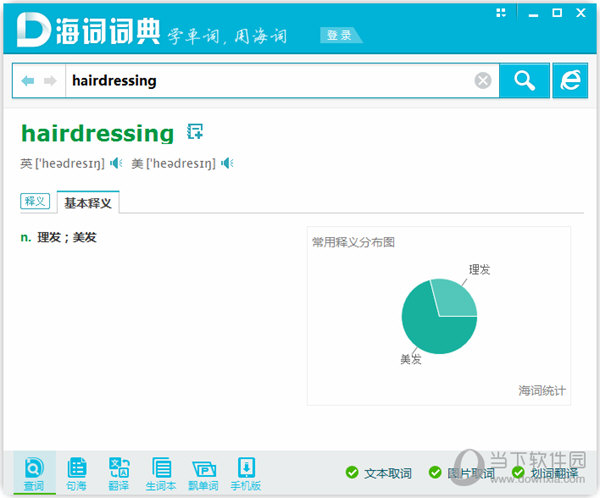Open the 翻译 translation tool

[119, 473]
